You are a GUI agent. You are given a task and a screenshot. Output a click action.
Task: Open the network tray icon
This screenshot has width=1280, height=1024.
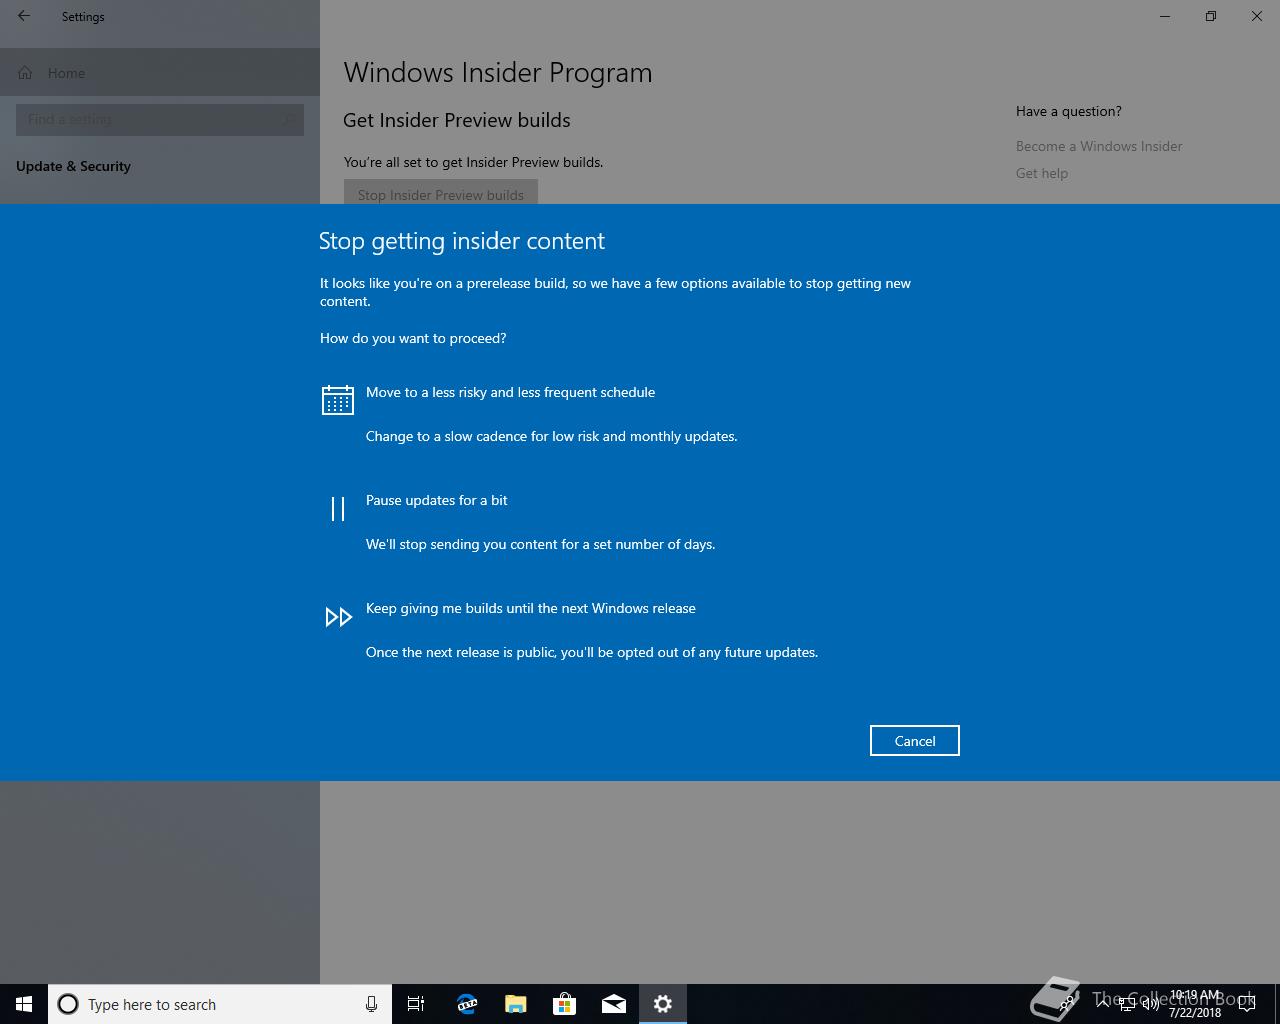[x=1126, y=1004]
